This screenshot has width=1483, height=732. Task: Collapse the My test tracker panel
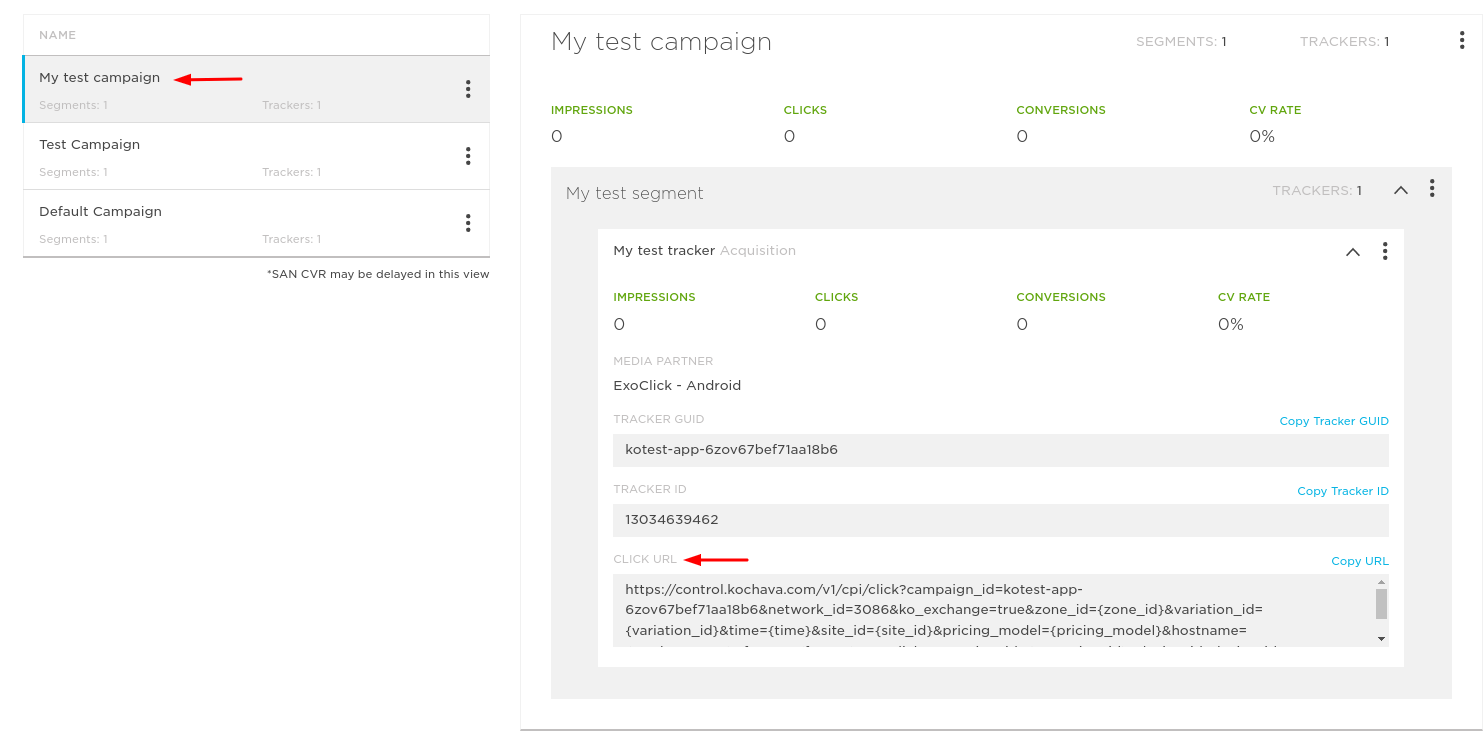tap(1352, 252)
